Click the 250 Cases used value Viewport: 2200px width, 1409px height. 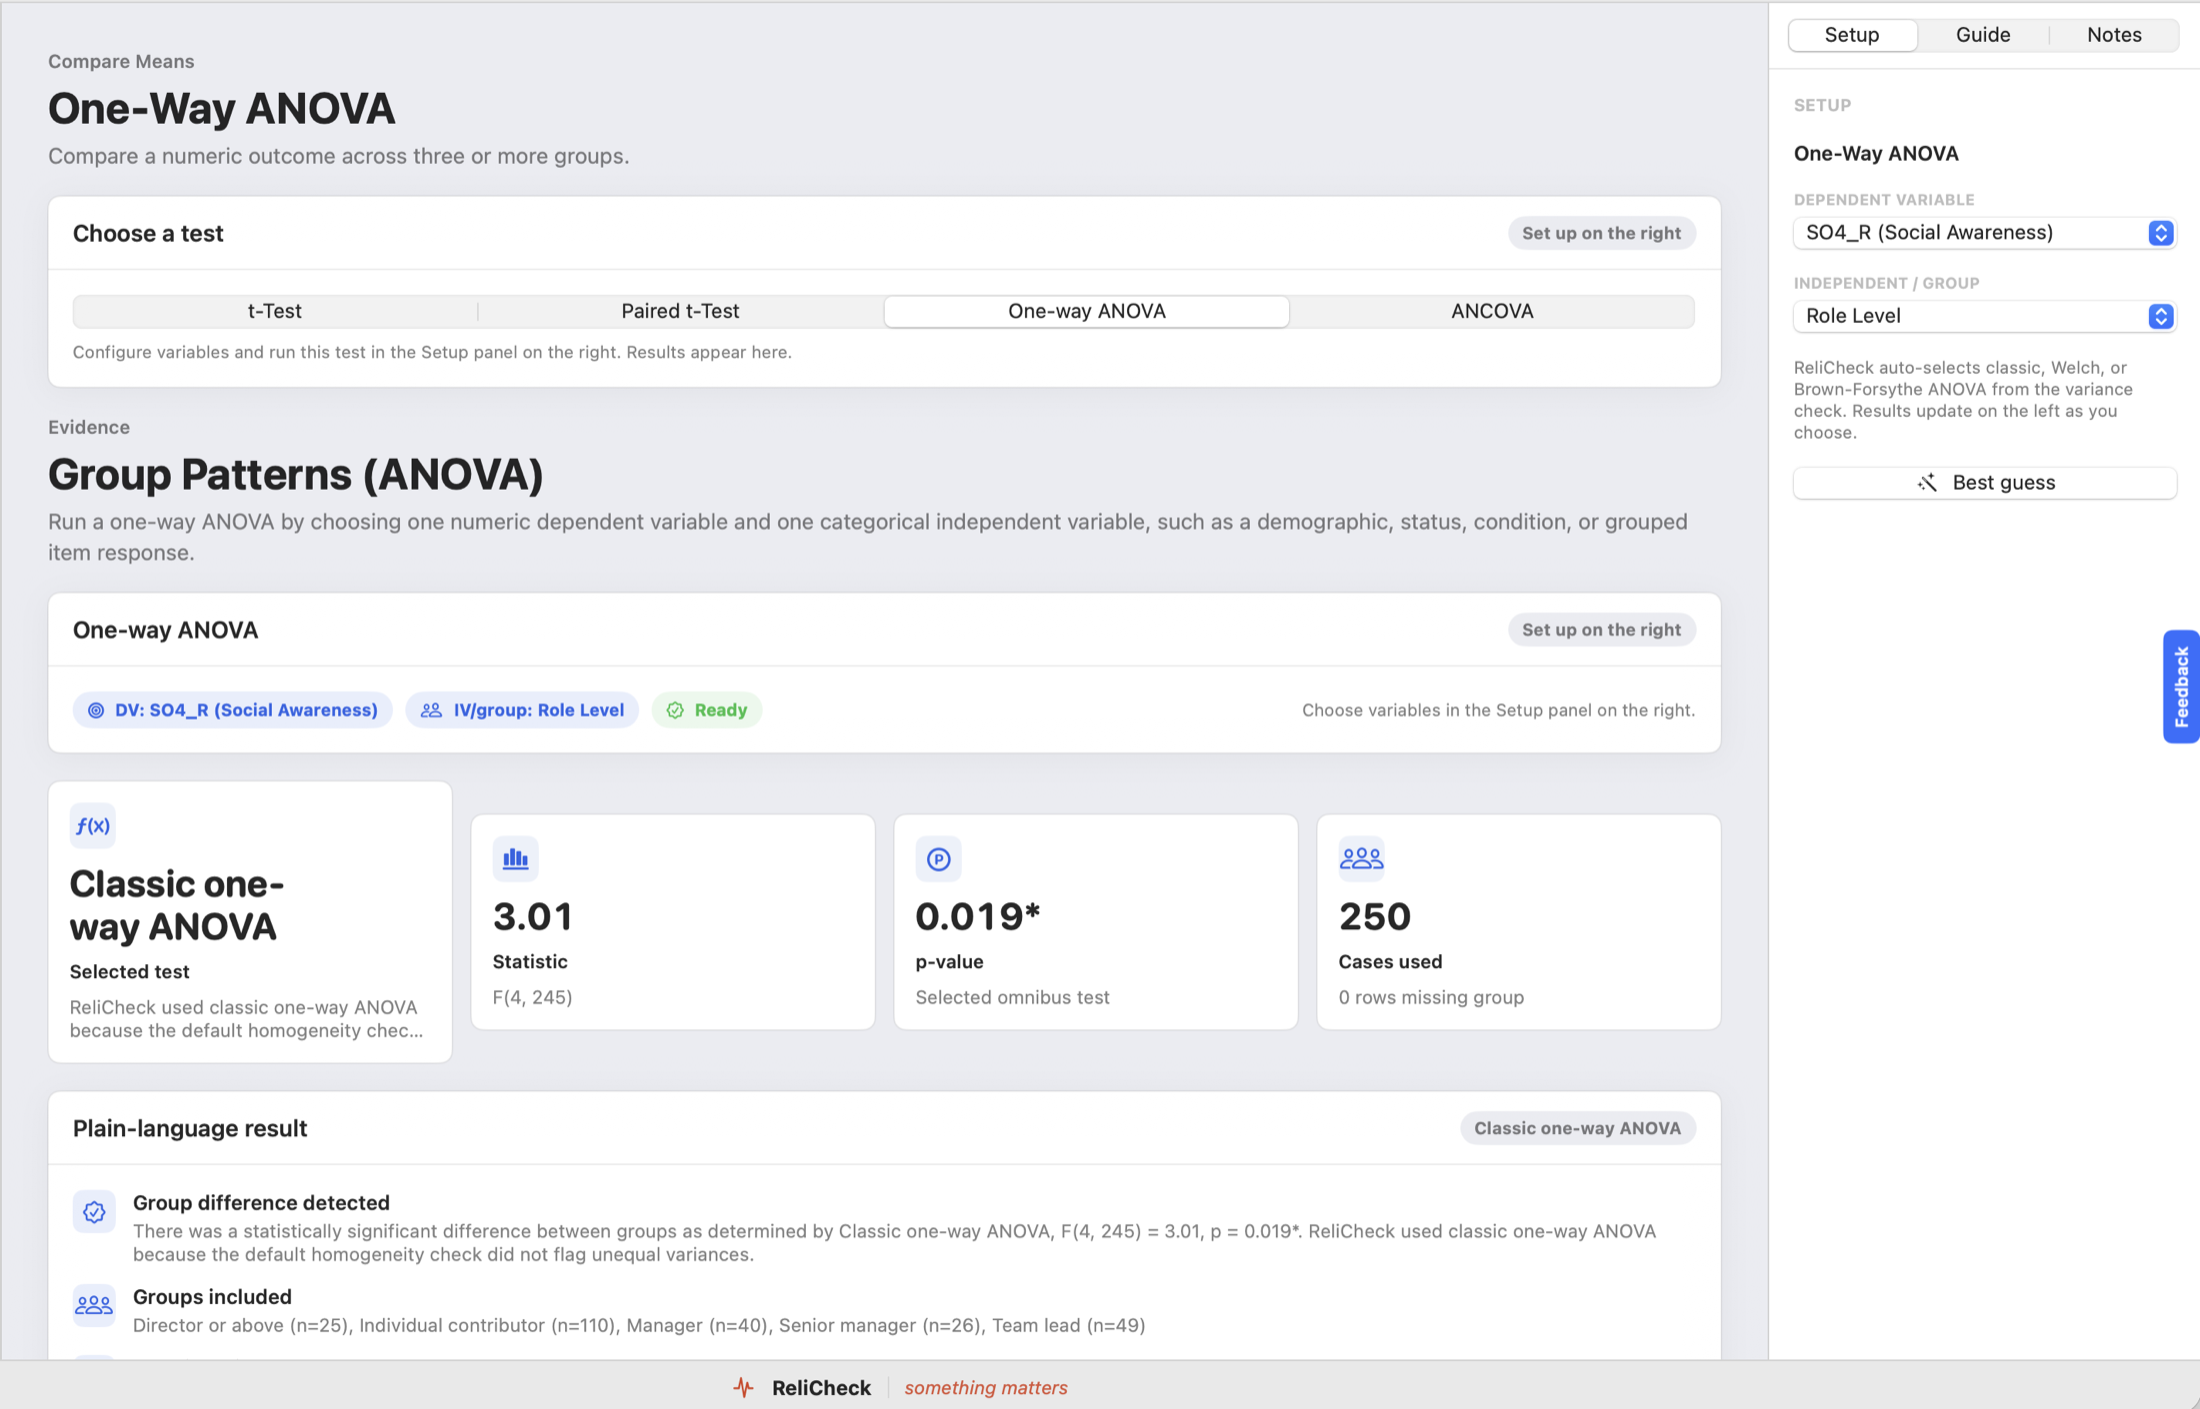coord(1375,916)
